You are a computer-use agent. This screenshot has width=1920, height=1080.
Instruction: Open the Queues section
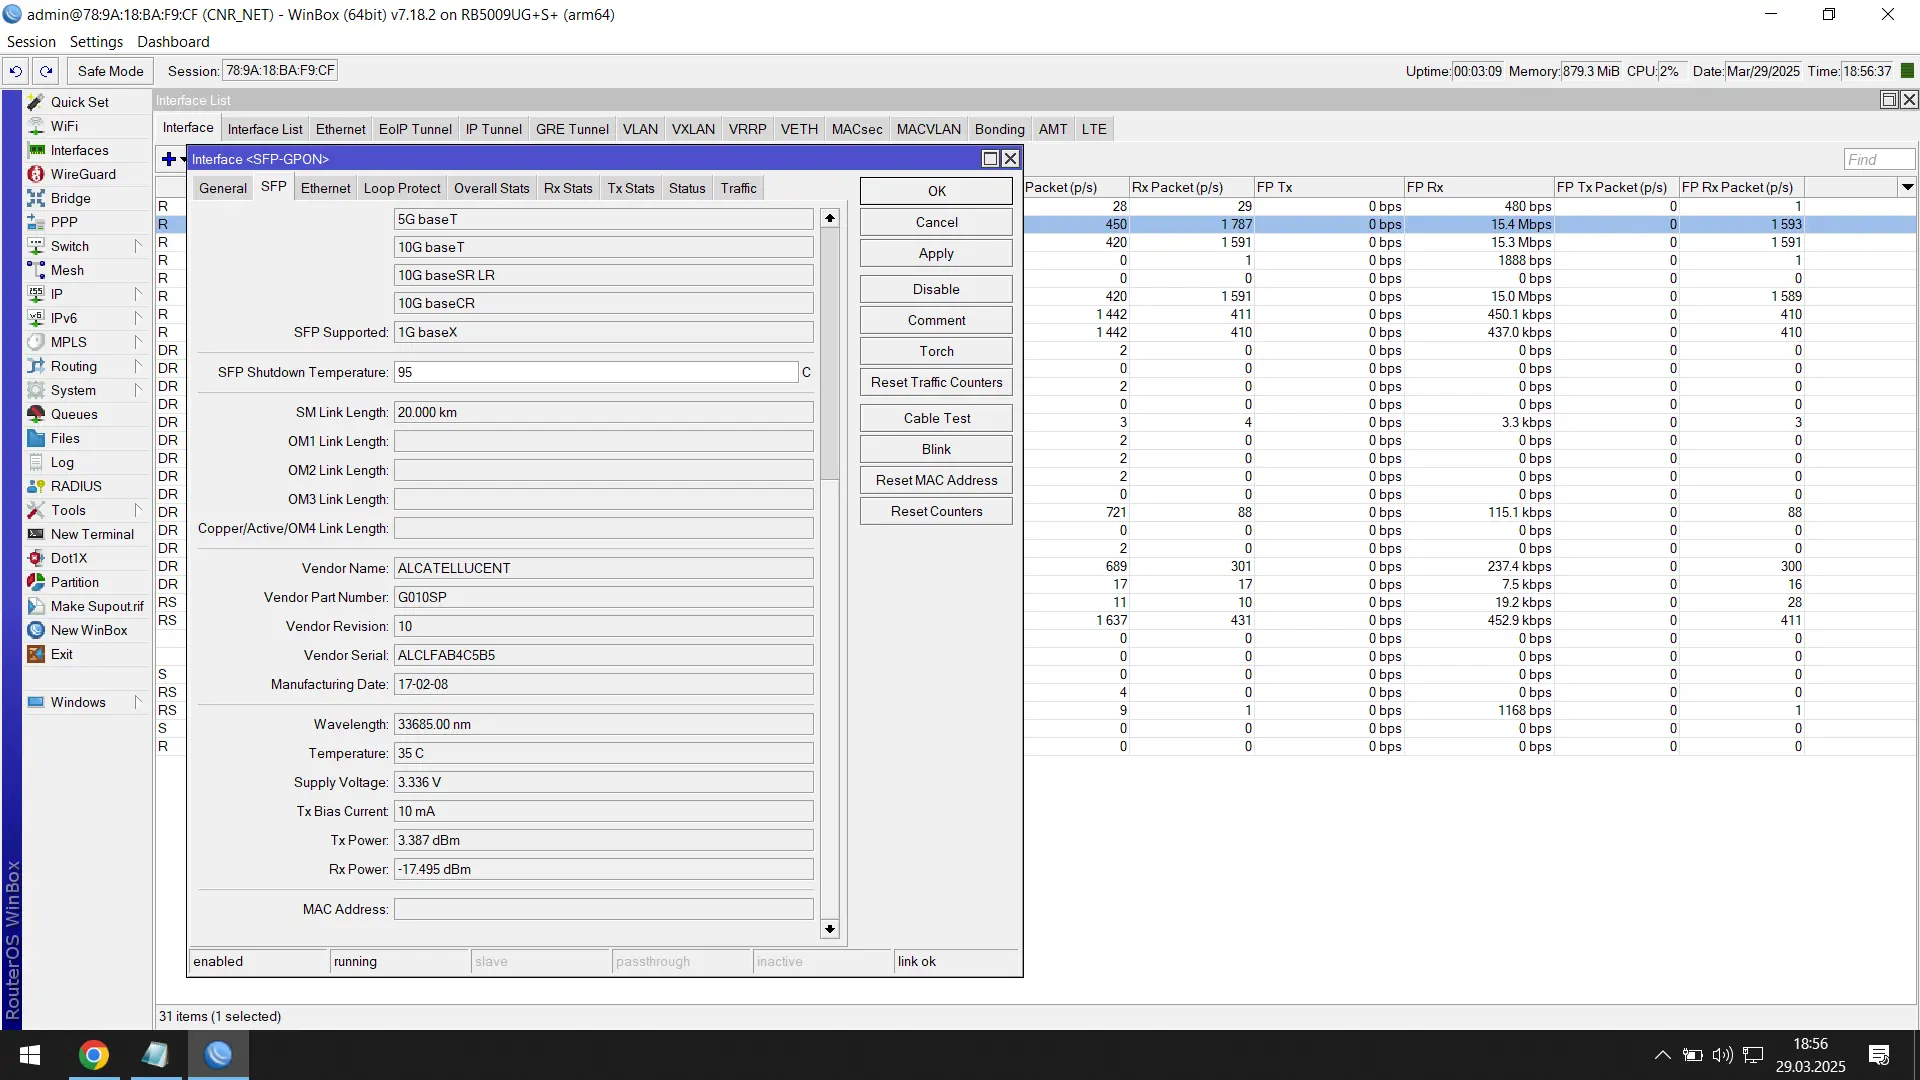[x=74, y=414]
